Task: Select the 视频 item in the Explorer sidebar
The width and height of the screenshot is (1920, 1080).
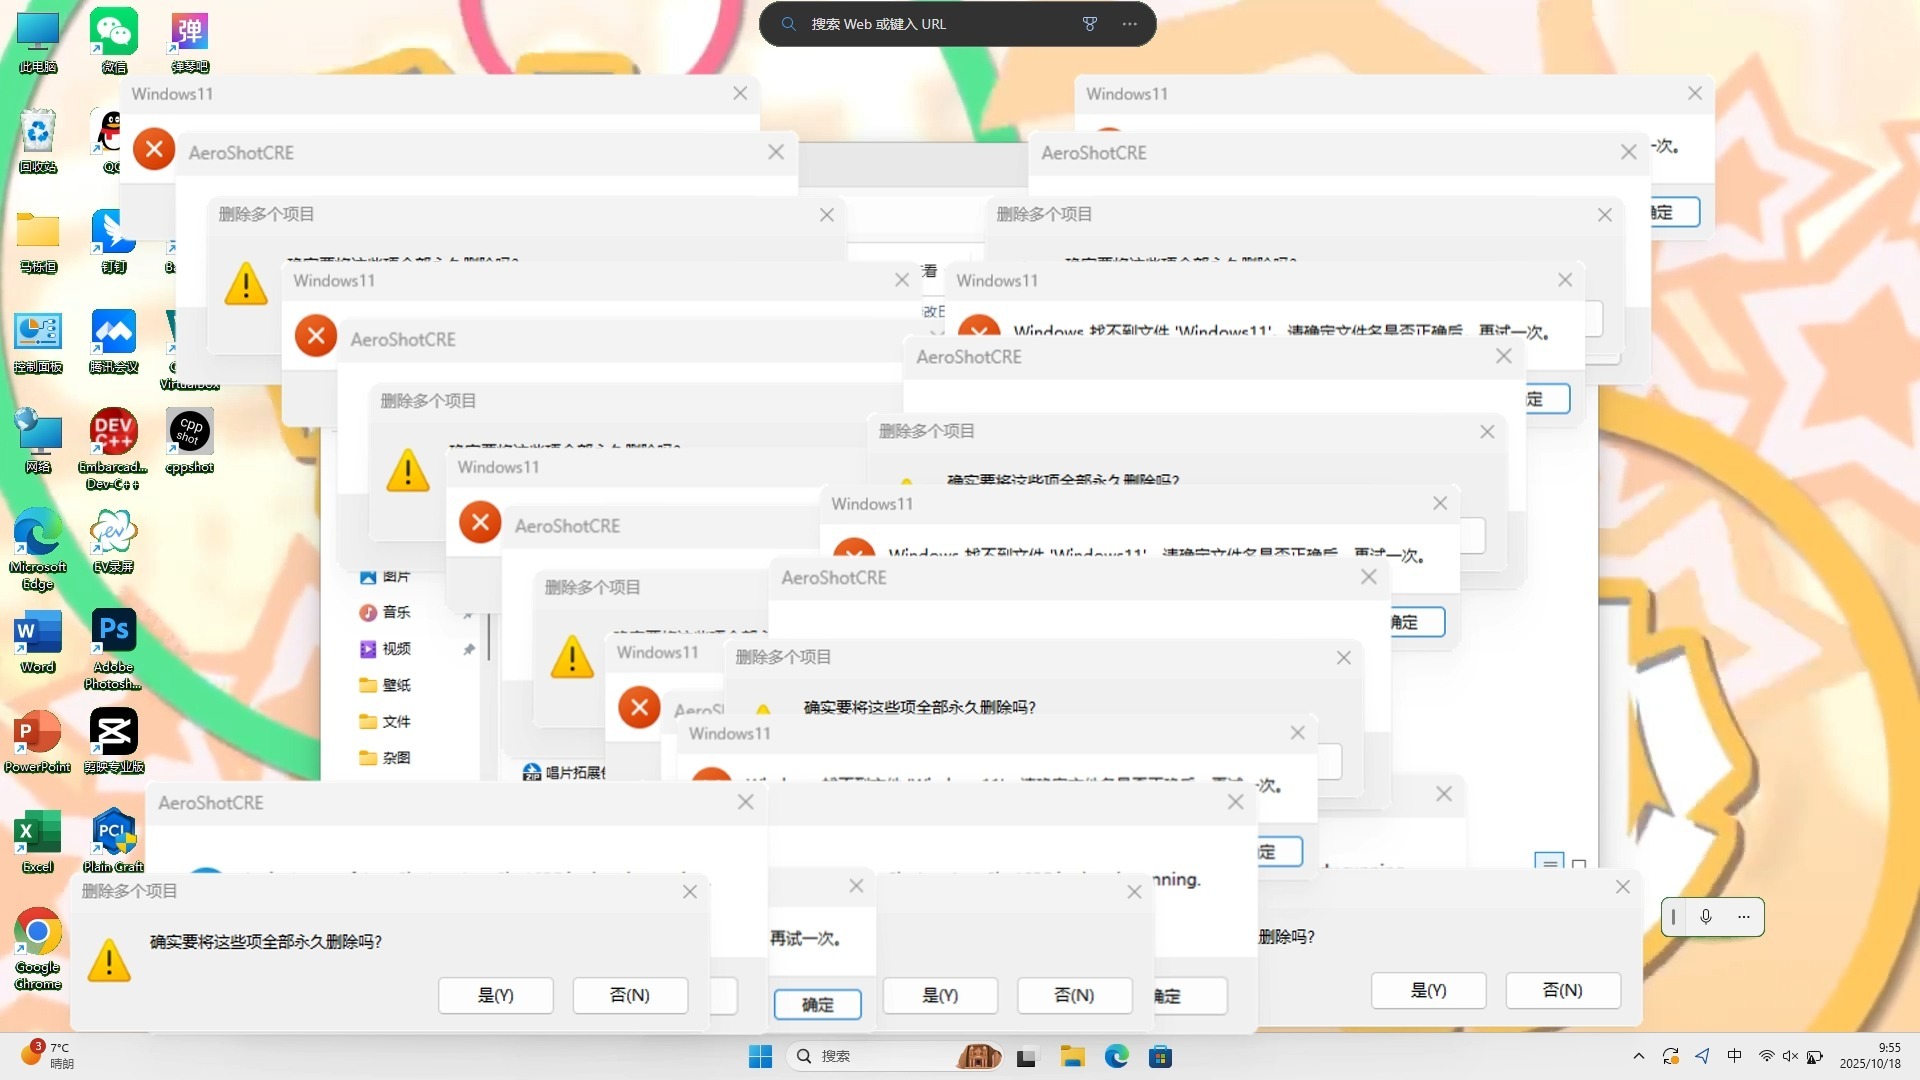Action: coord(396,649)
